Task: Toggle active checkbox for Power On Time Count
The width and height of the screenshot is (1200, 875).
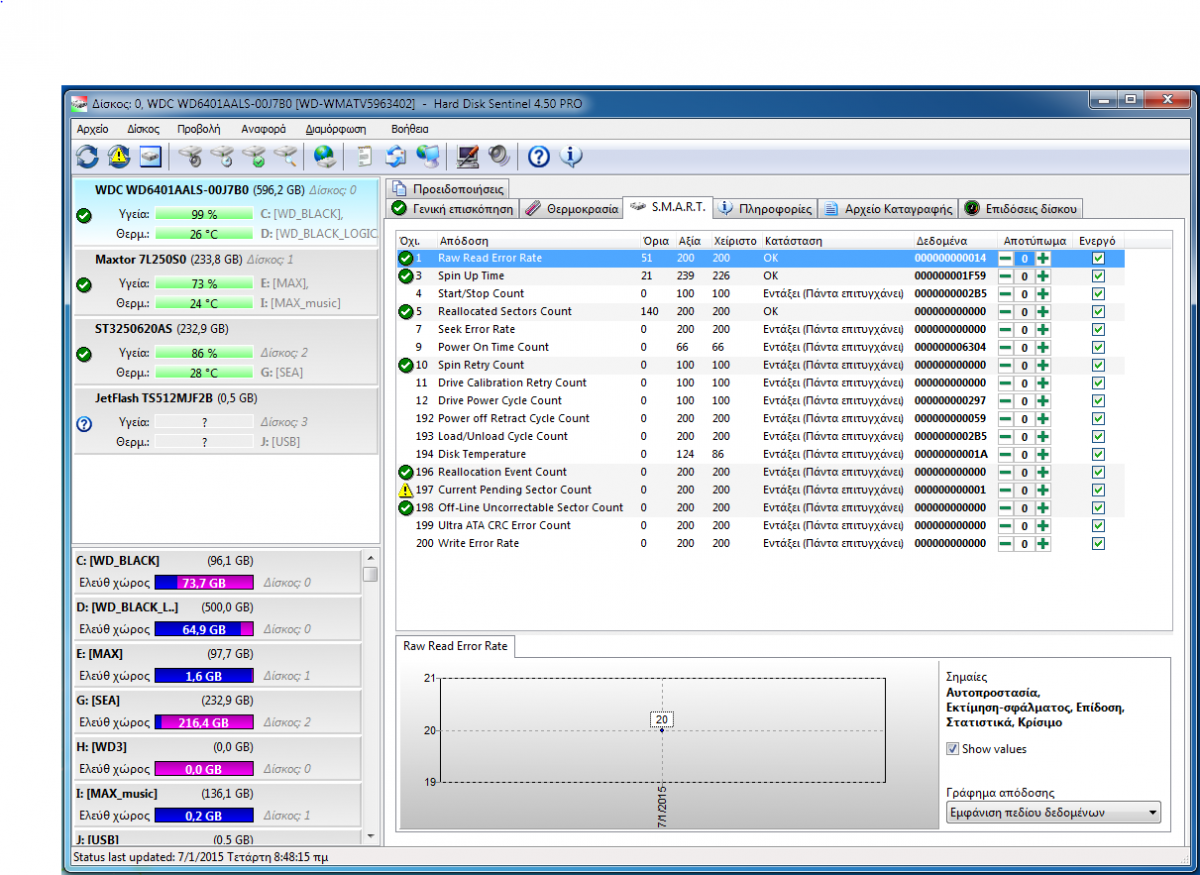Action: (x=1098, y=347)
